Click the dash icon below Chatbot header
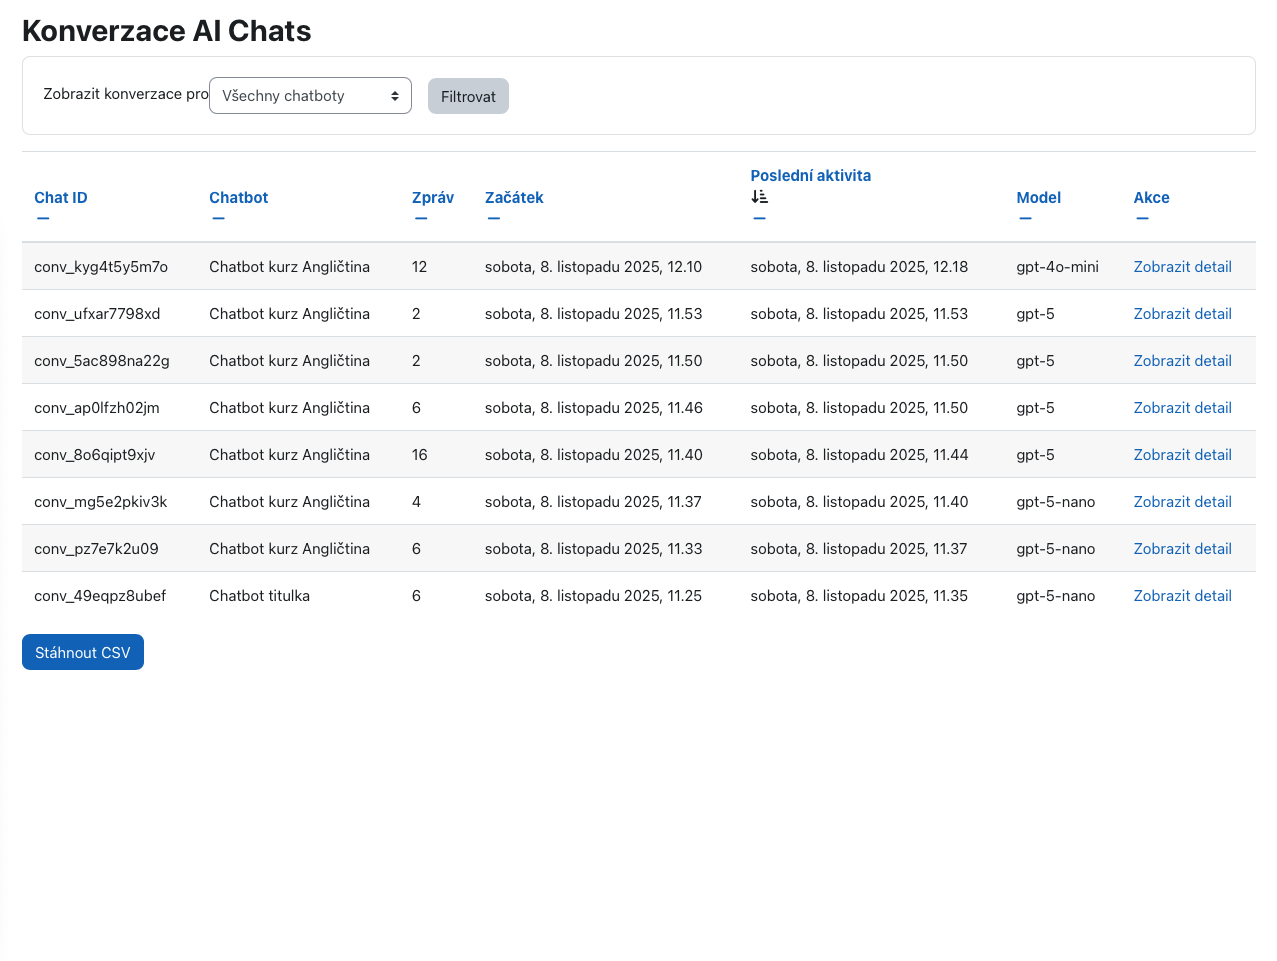Viewport: 1277px width, 961px height. 218,219
